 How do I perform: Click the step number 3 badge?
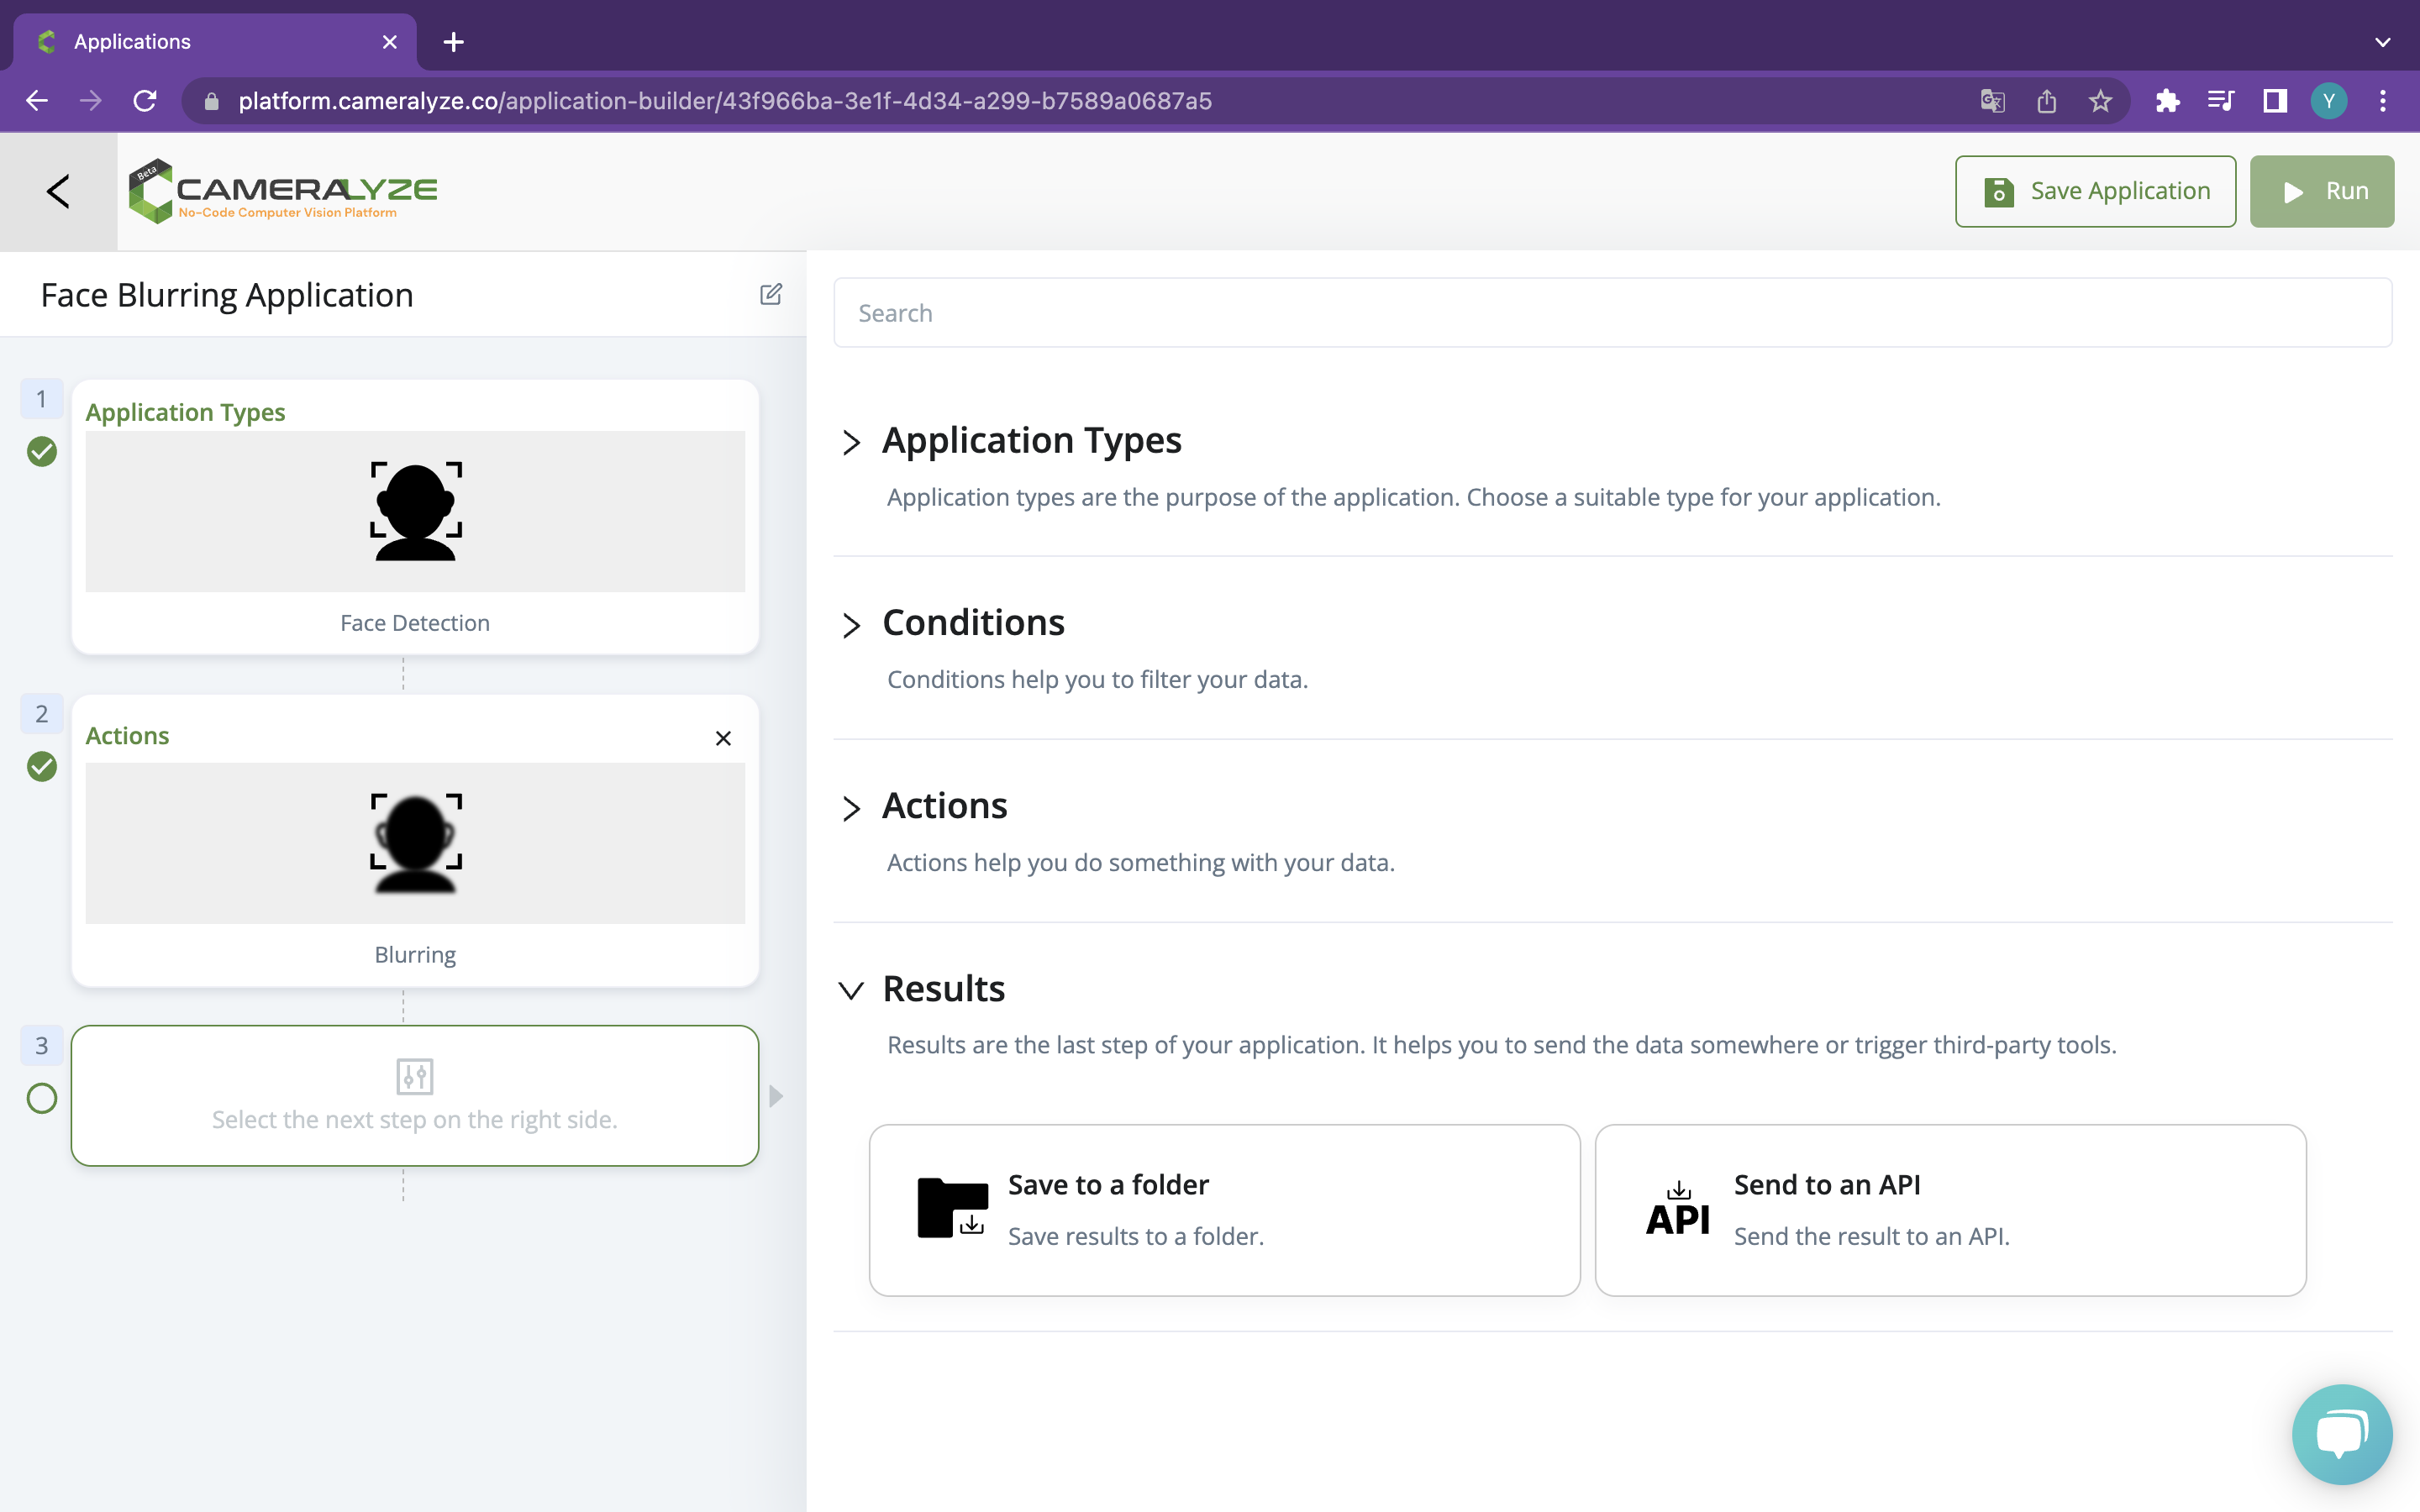(42, 1046)
